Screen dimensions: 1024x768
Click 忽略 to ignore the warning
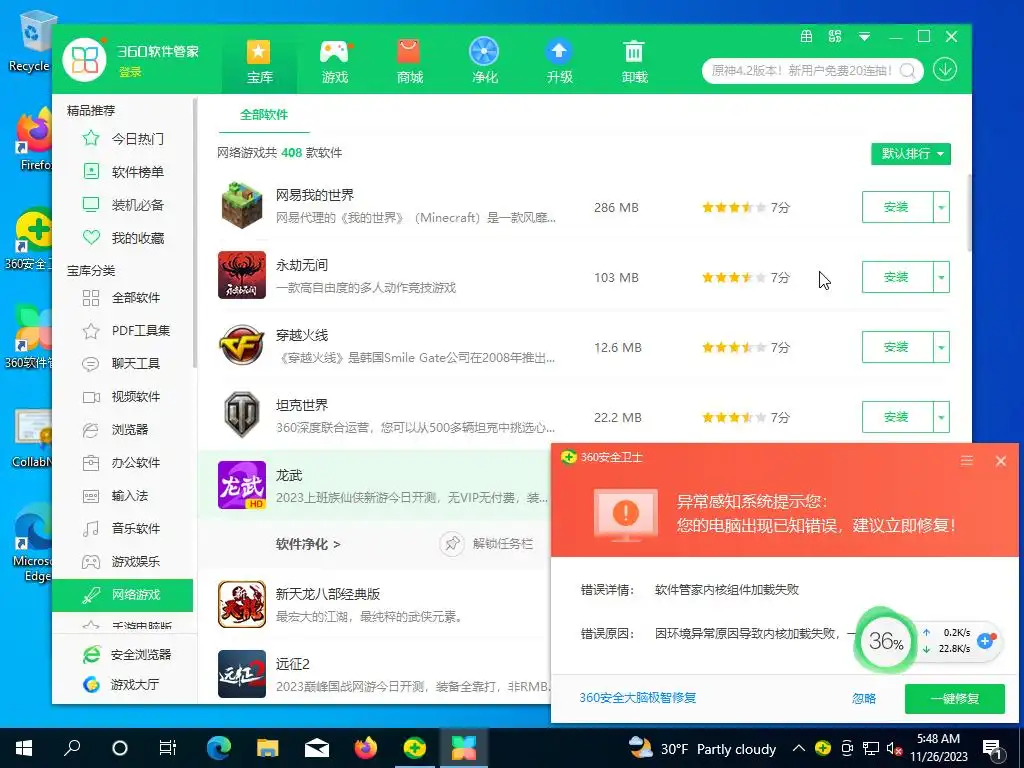[x=863, y=699]
